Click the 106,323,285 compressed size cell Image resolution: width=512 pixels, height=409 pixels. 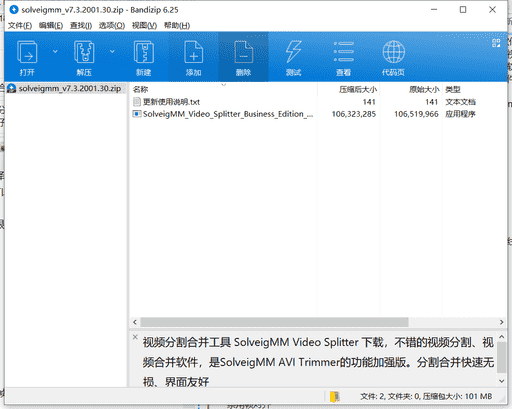pos(354,114)
